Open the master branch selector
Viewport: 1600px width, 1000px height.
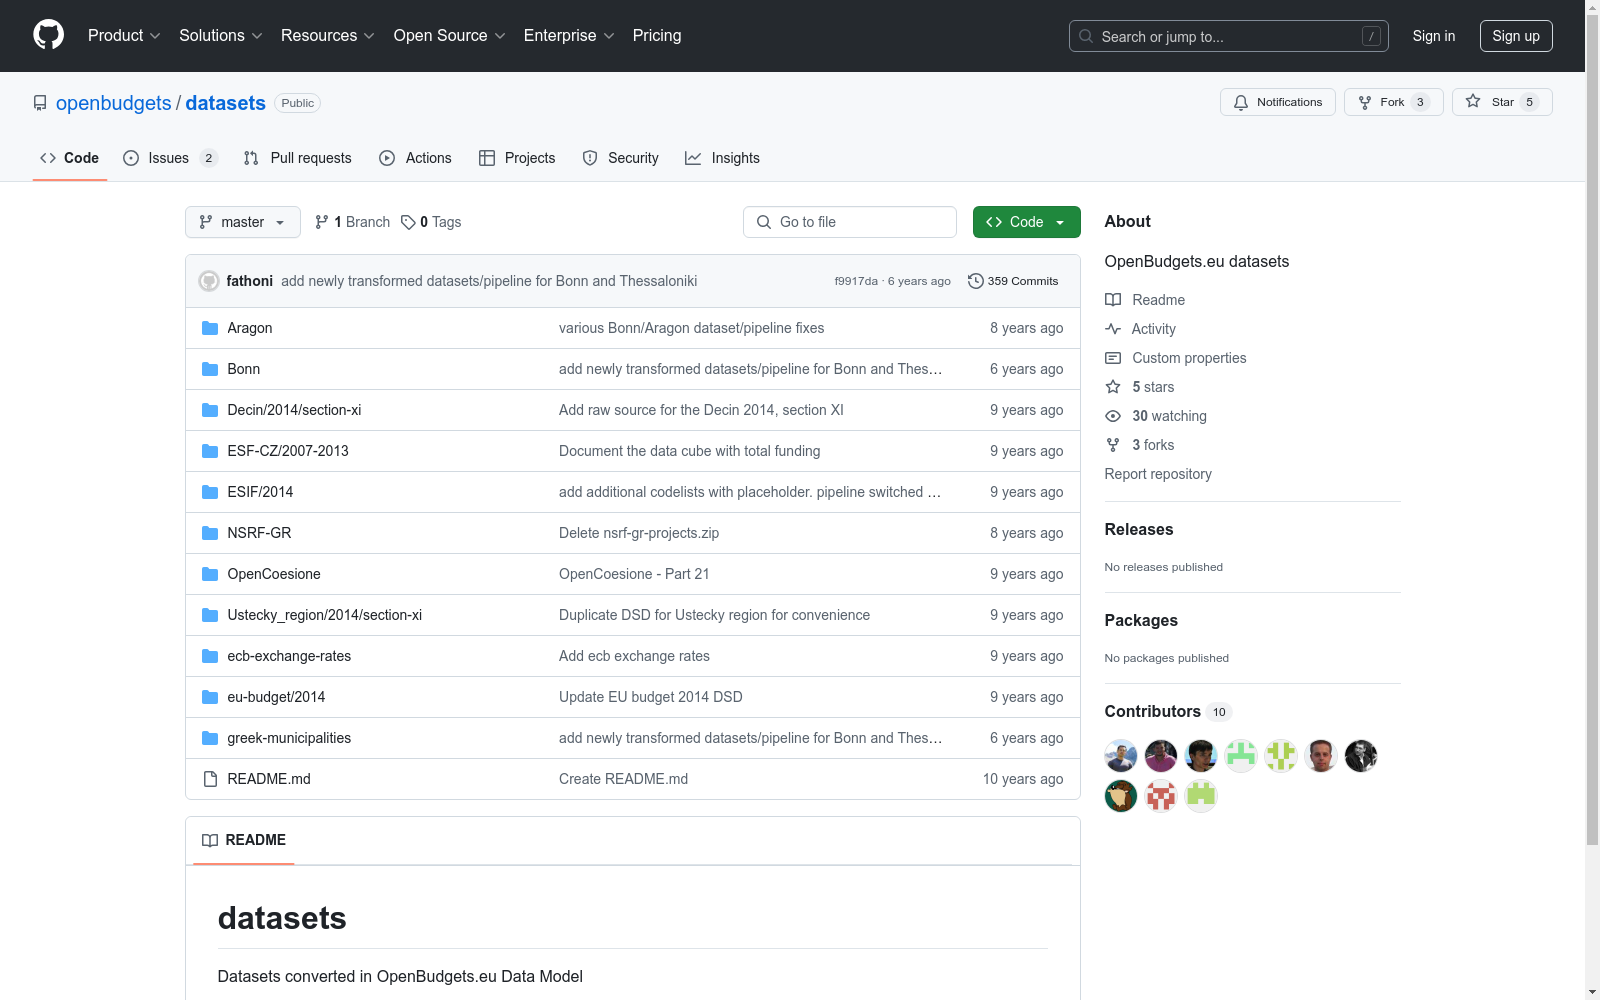pyautogui.click(x=243, y=222)
